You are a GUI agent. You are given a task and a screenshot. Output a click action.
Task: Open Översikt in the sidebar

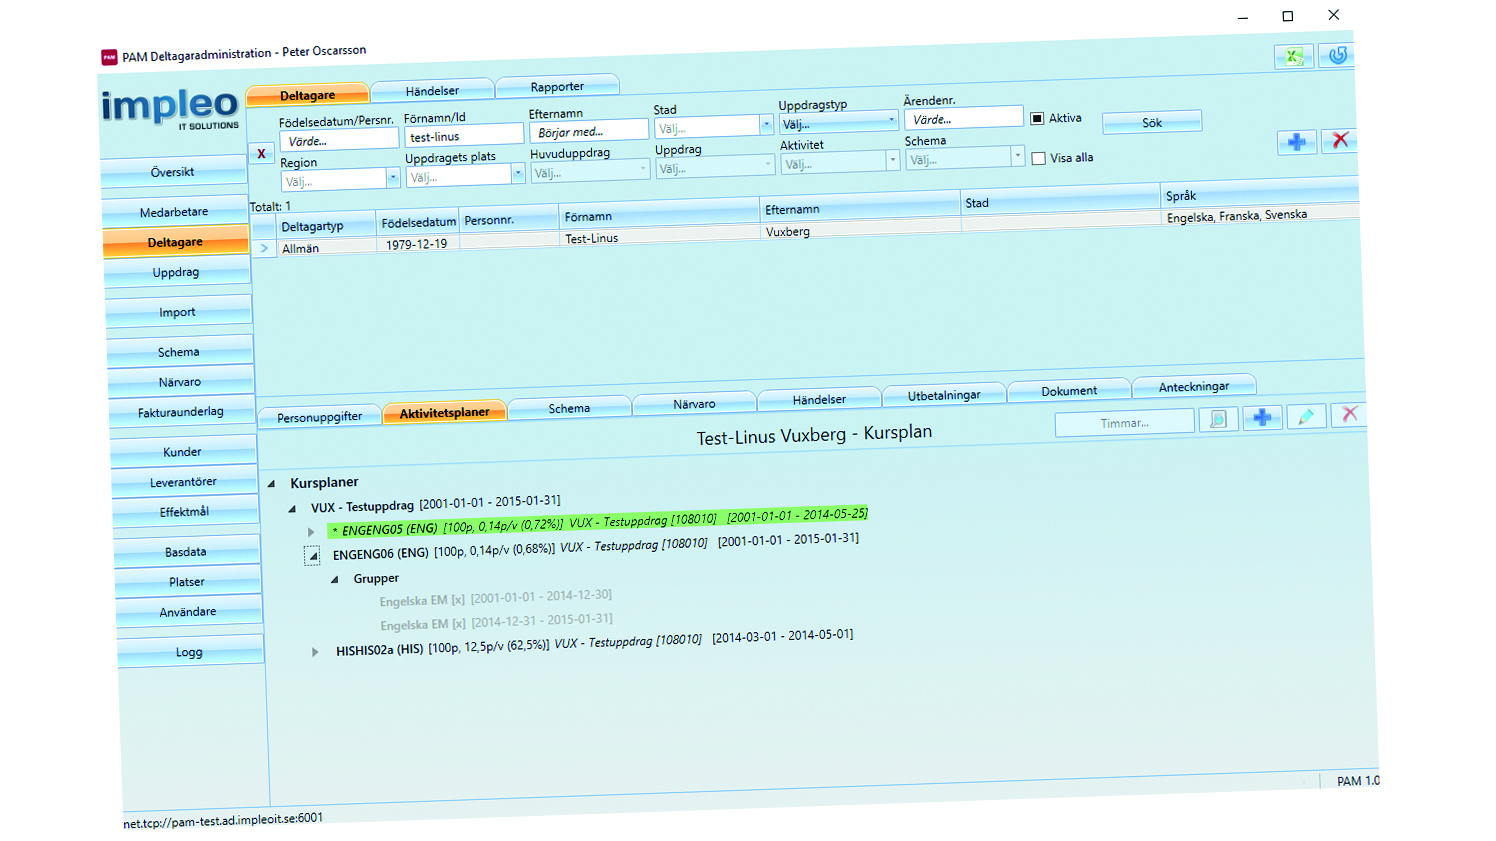point(173,172)
